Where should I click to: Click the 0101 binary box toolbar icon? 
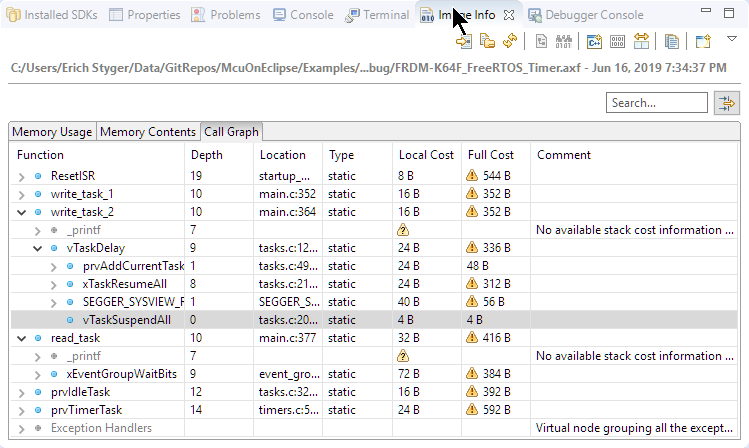617,41
